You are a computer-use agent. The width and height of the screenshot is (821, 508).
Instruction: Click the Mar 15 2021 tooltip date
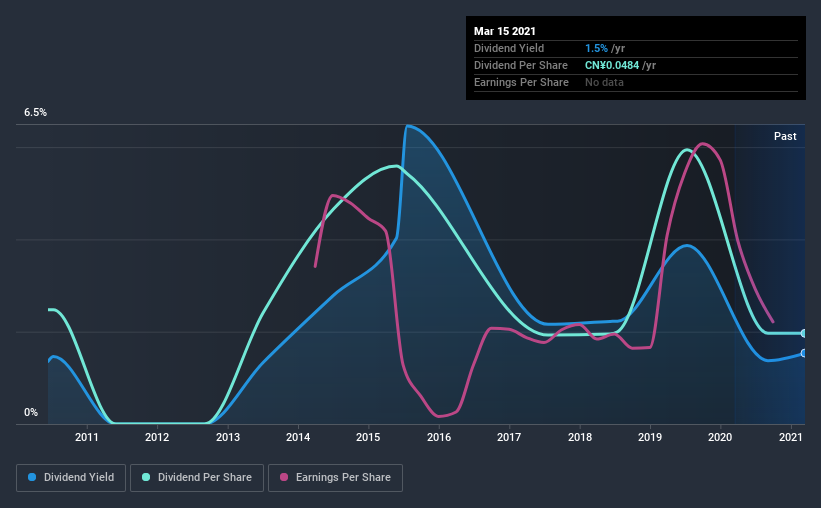[505, 31]
